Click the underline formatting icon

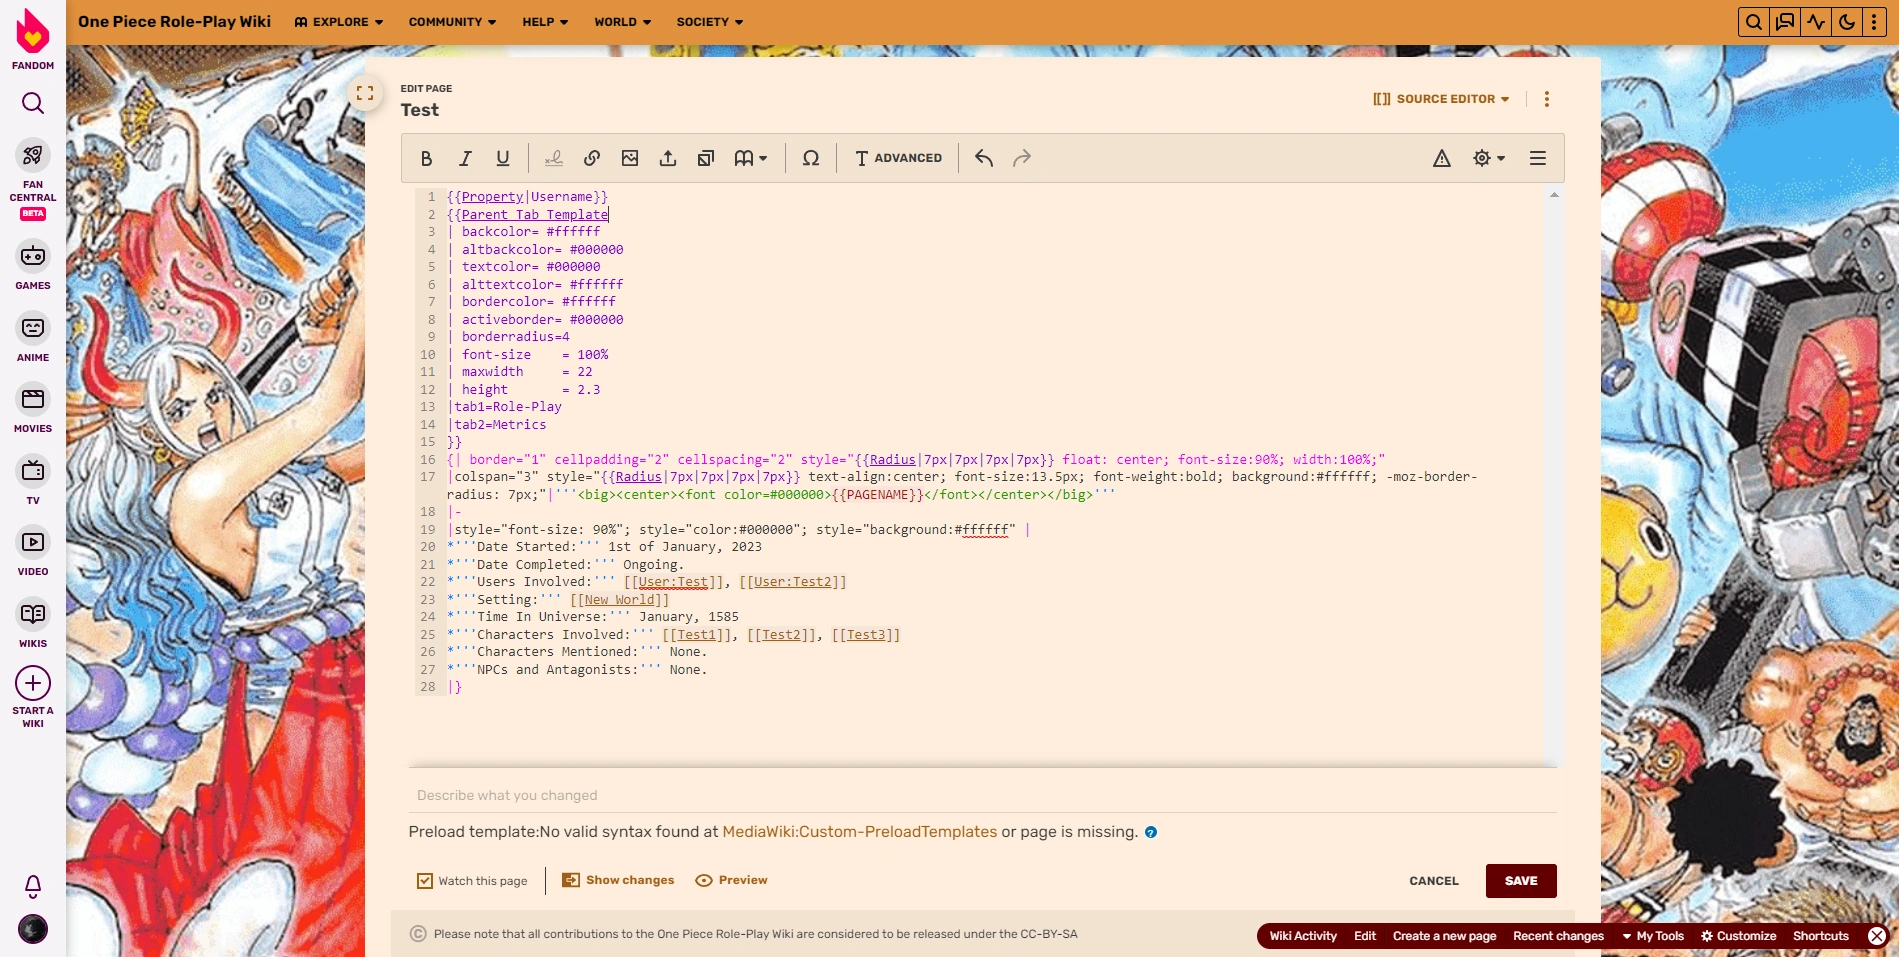503,158
